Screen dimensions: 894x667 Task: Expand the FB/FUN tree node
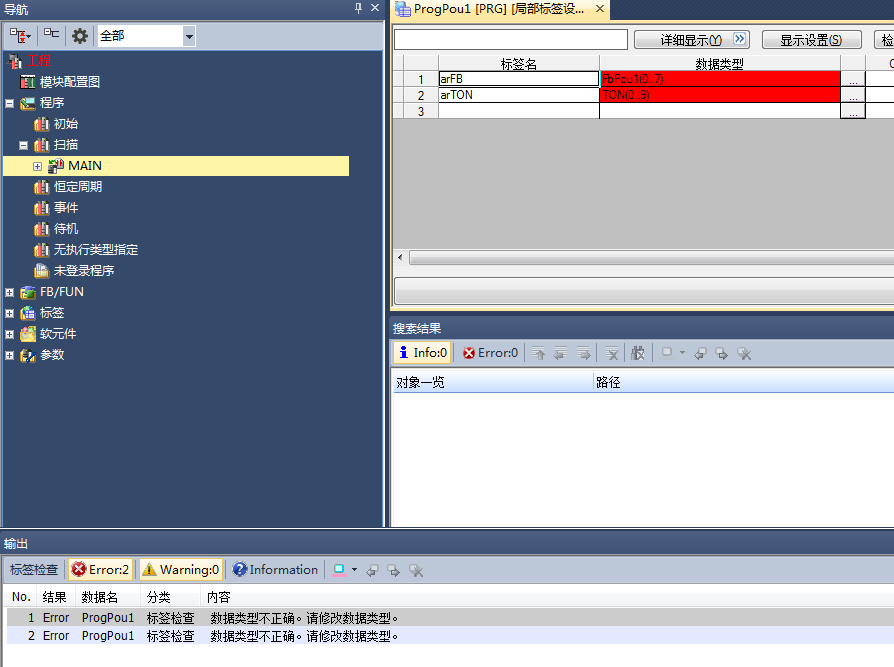(10, 292)
